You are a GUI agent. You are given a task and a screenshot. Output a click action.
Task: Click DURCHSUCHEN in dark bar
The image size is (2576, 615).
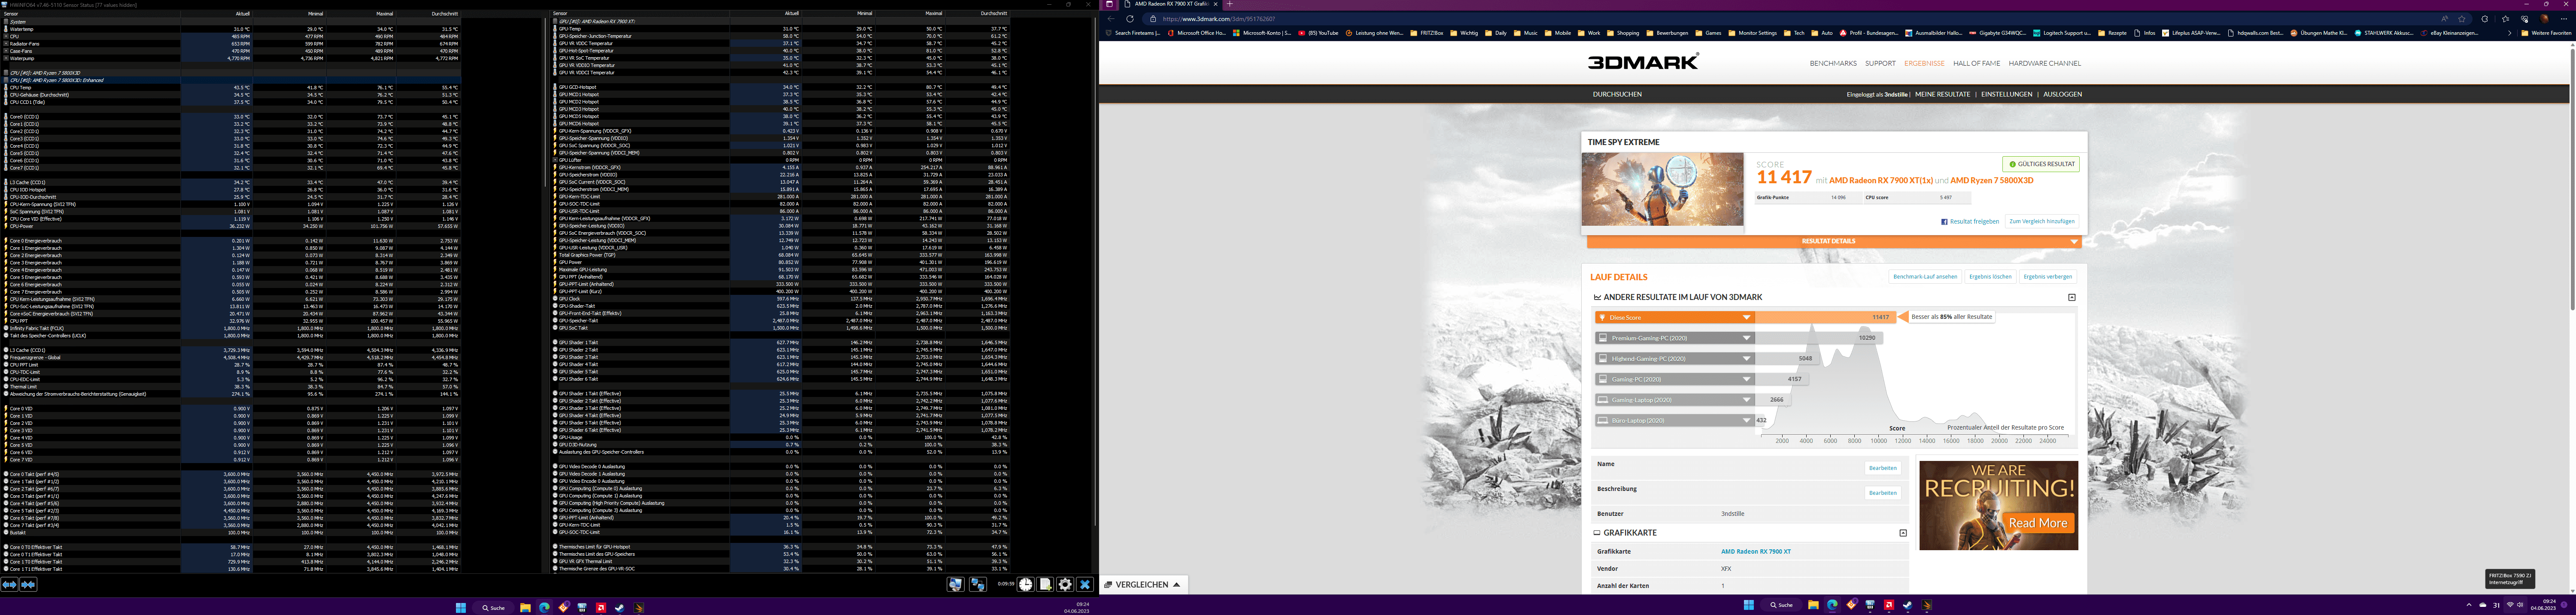[1617, 94]
